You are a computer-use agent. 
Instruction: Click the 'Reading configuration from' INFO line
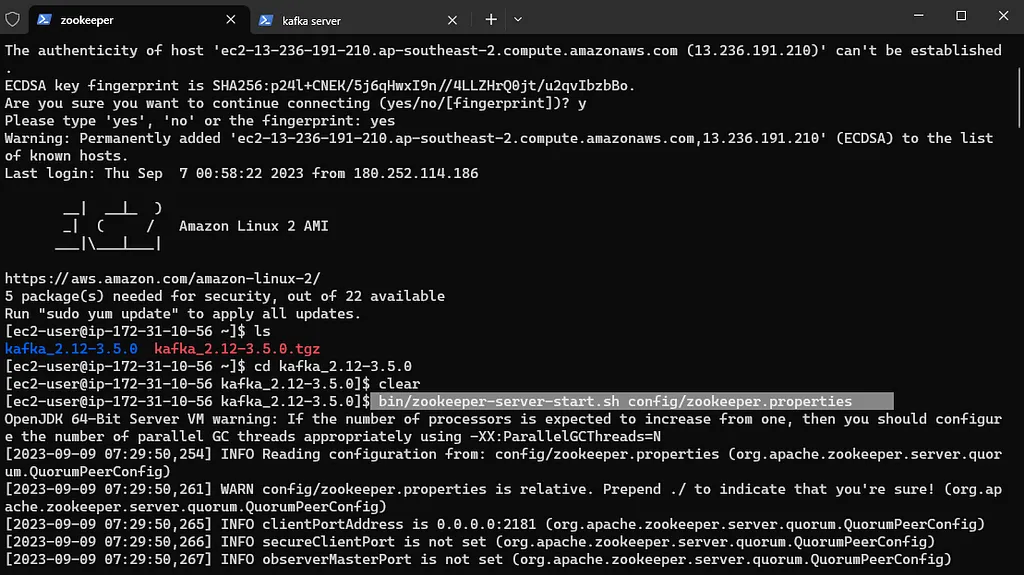(x=503, y=463)
